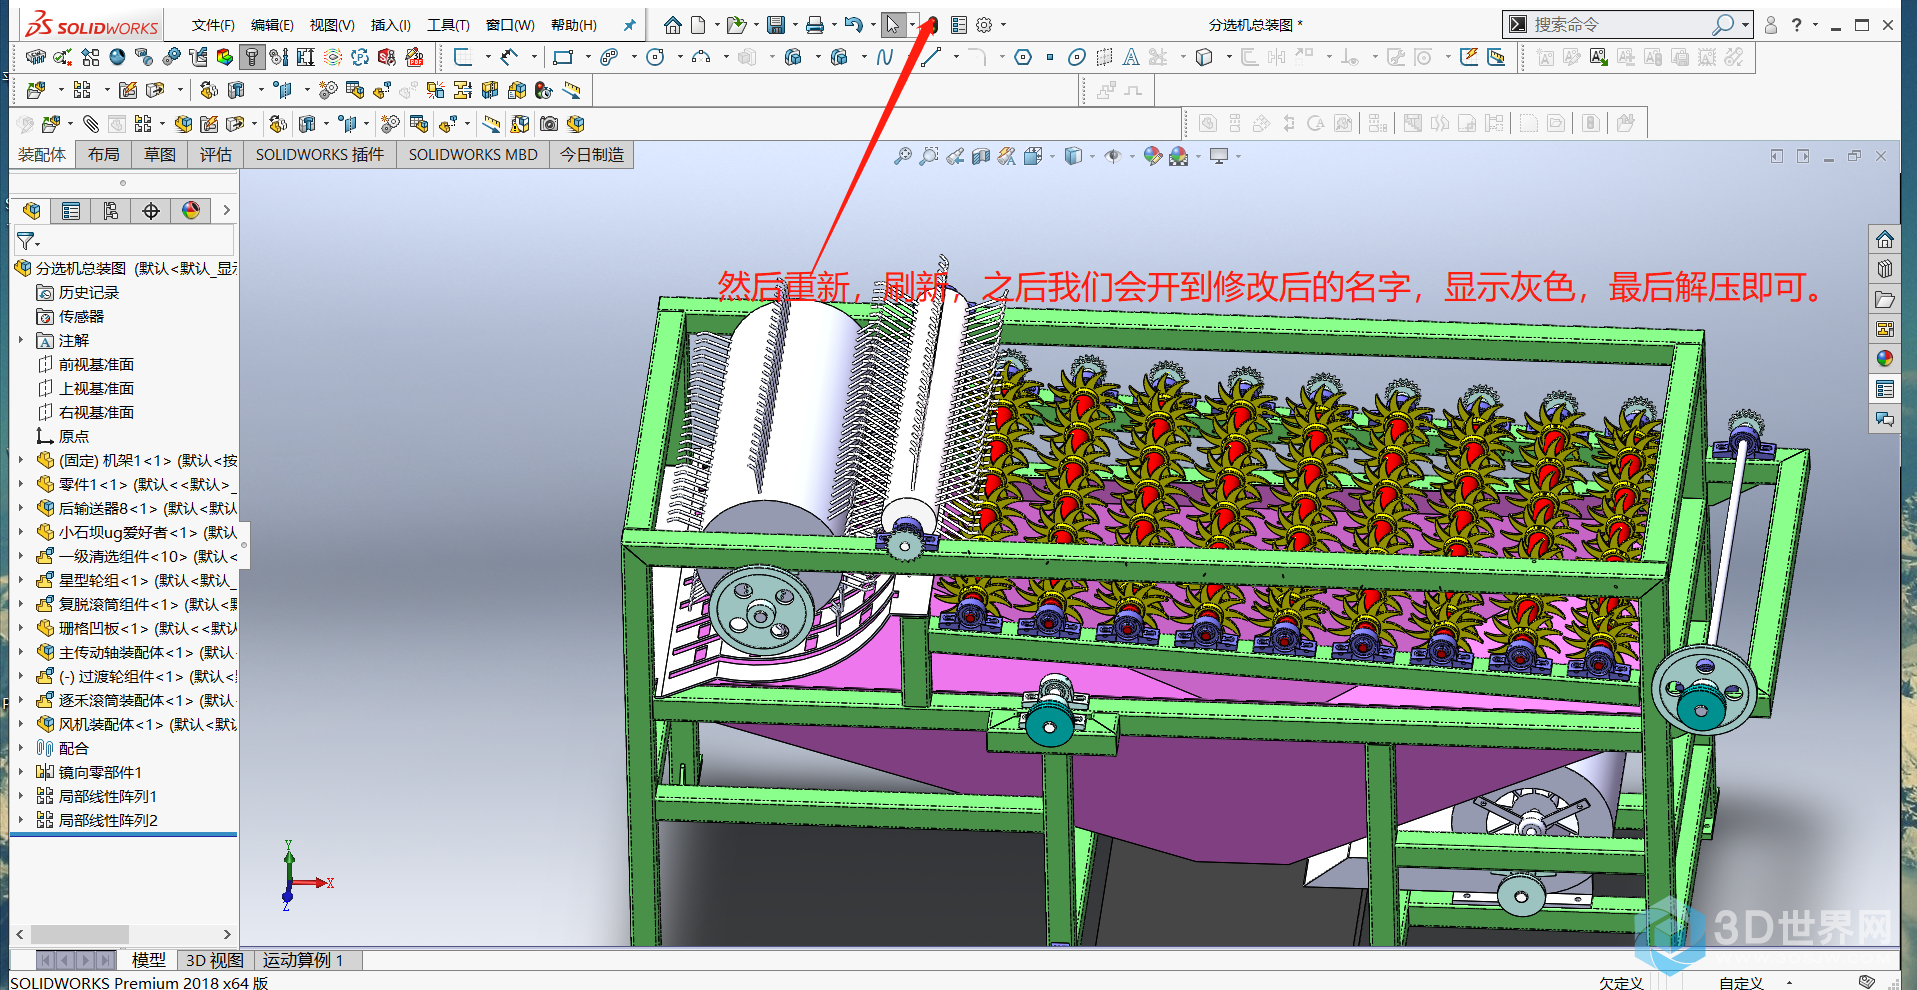Expand the (固定) 机架1 component node
Image resolution: width=1917 pixels, height=990 pixels.
click(x=21, y=460)
